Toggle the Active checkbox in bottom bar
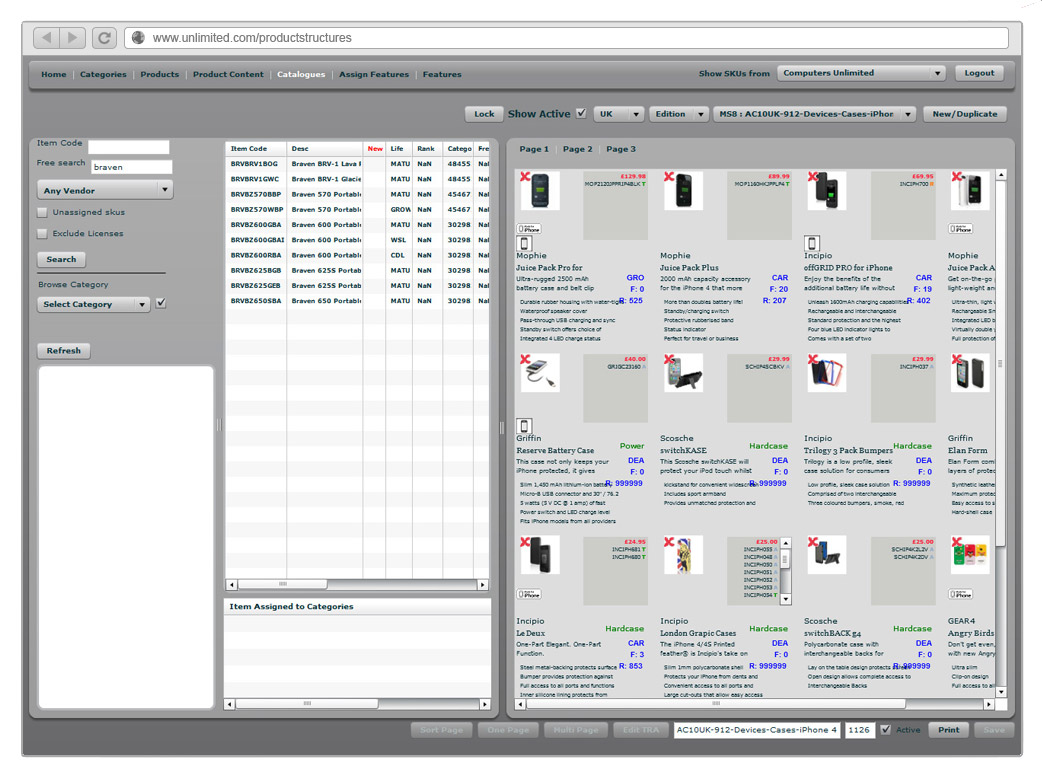1042x776 pixels. point(885,729)
